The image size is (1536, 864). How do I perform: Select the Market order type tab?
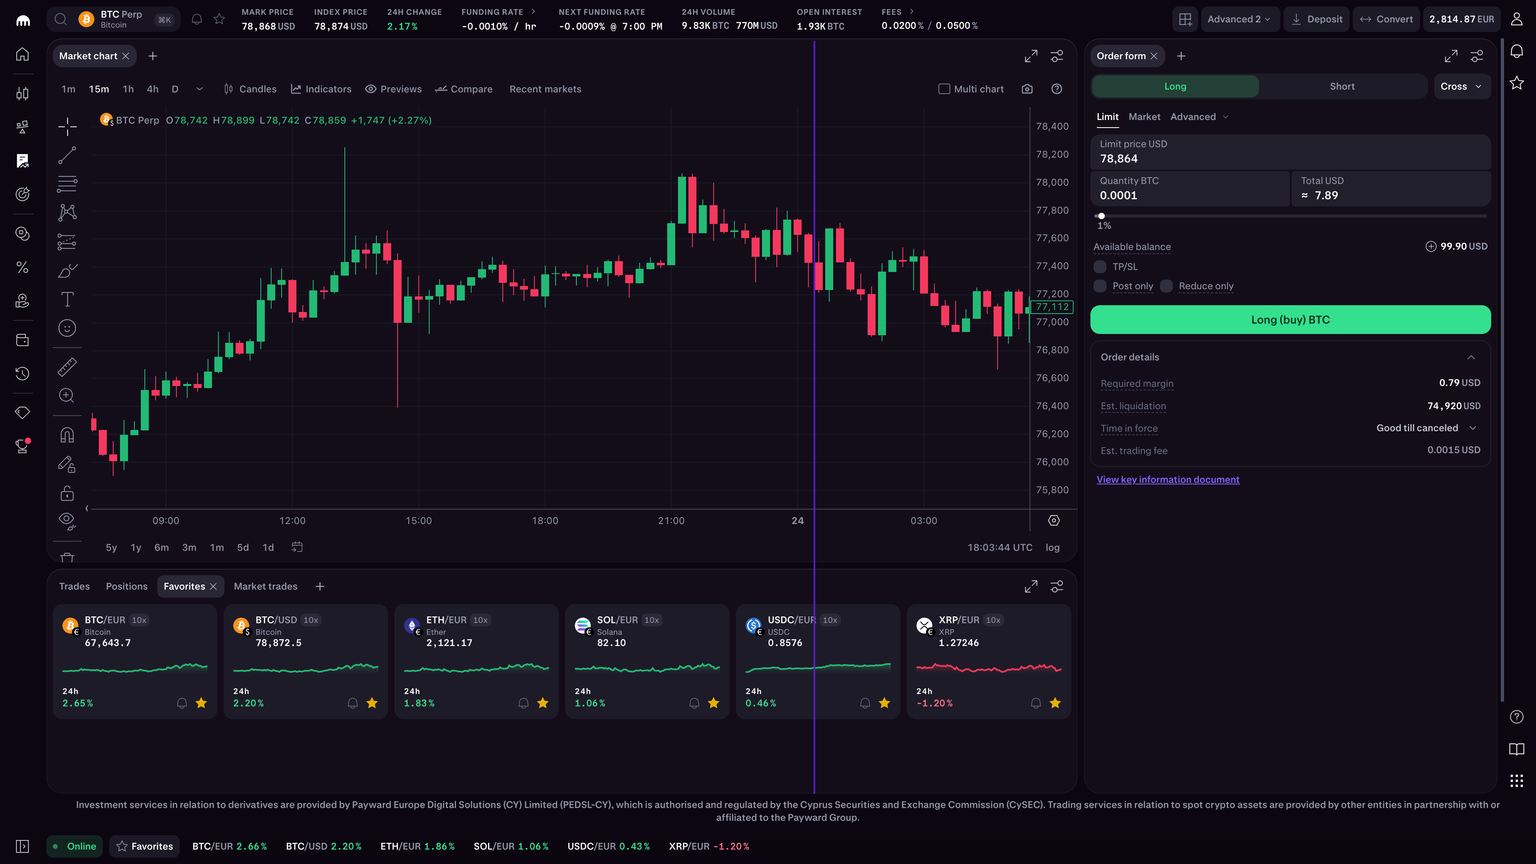[x=1145, y=117]
